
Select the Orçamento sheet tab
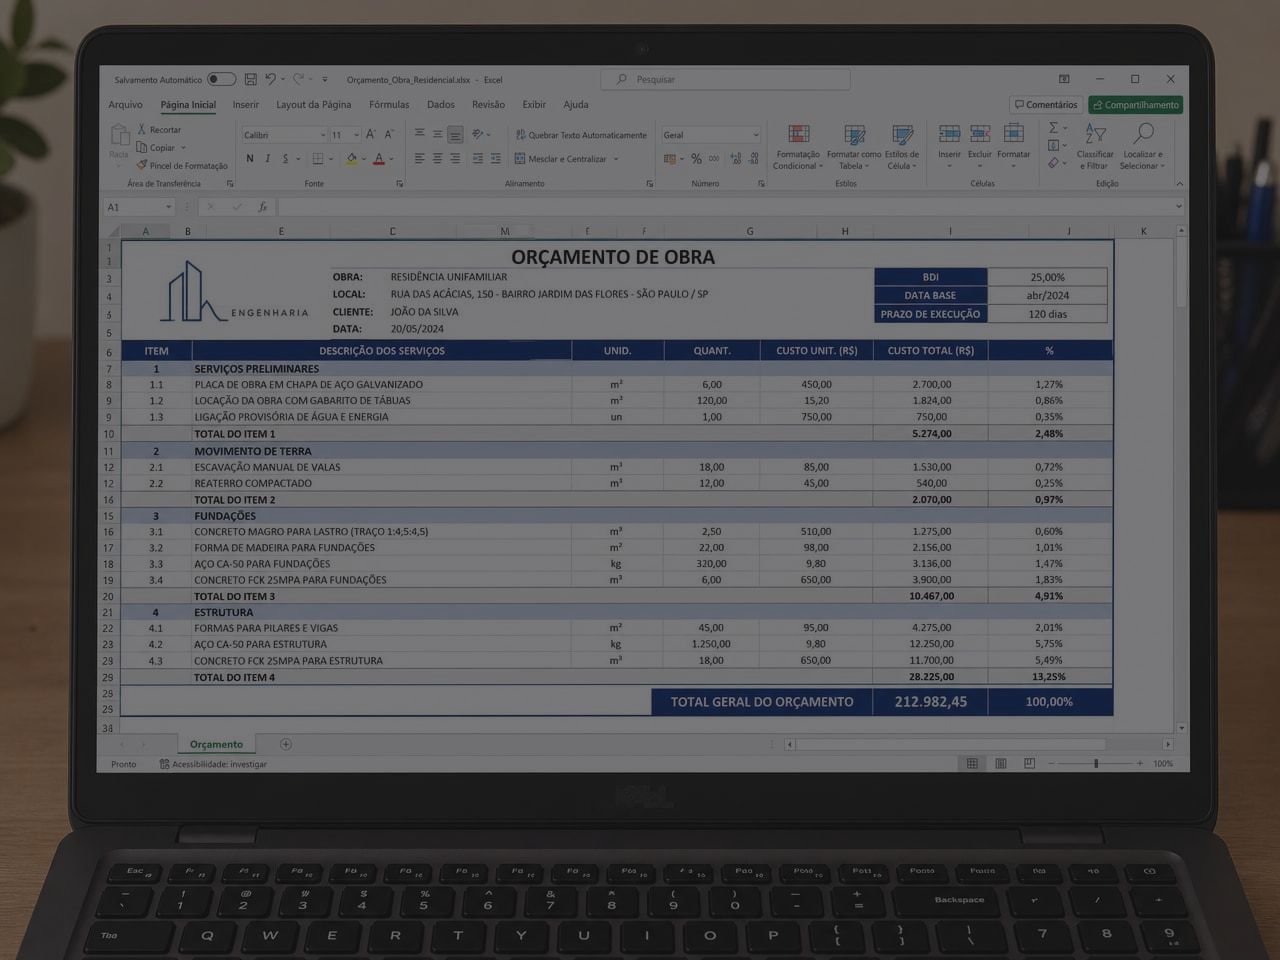(217, 744)
